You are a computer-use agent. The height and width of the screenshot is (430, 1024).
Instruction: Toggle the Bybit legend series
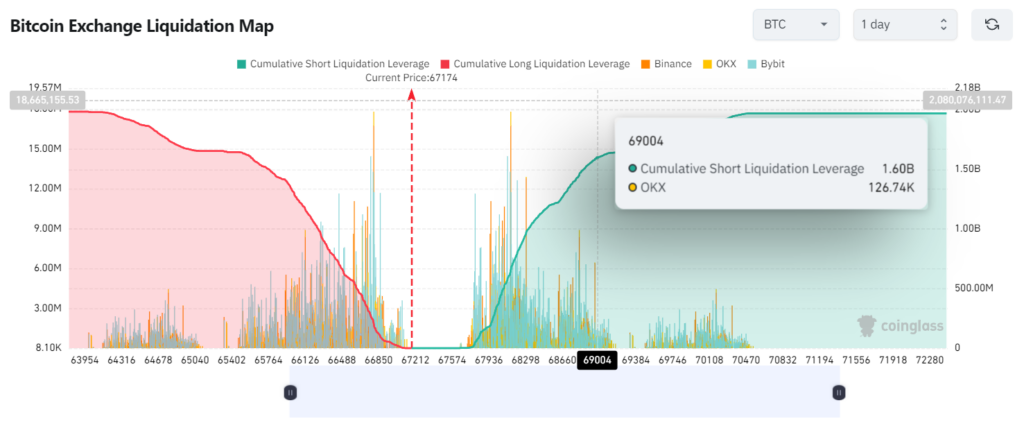[765, 64]
